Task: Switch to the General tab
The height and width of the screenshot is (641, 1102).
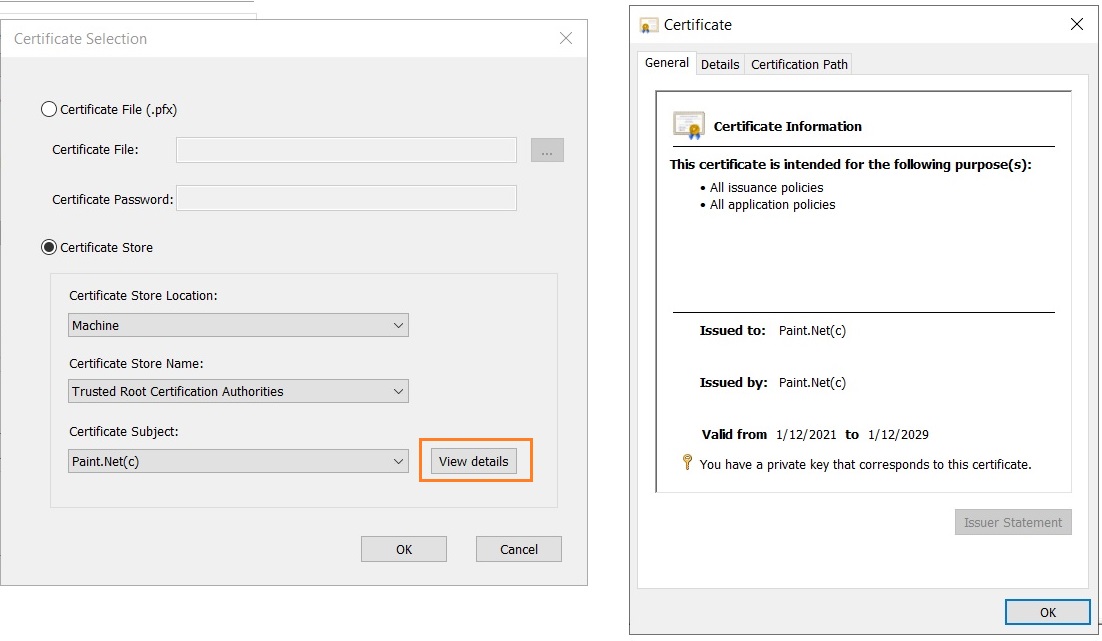Action: click(667, 63)
